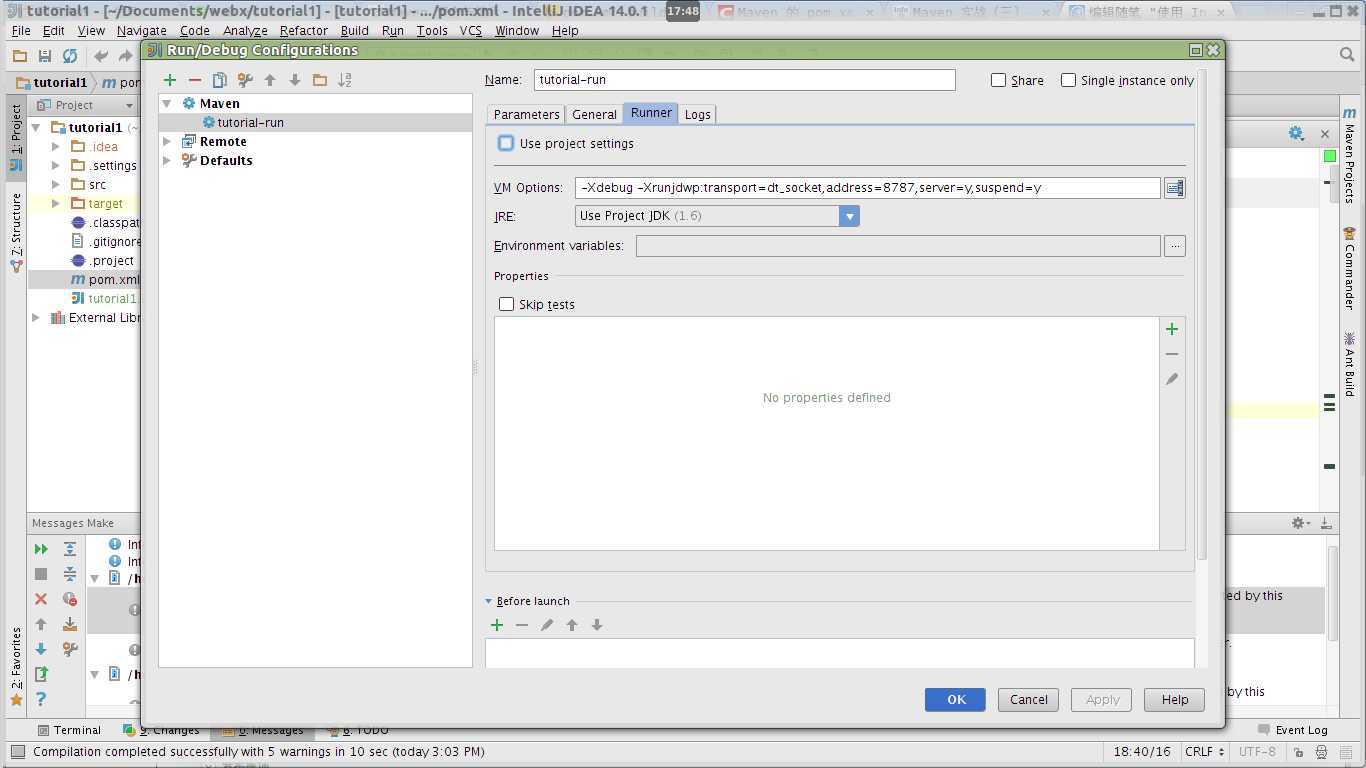Toggle Single instance only checkbox
Viewport: 1366px width, 768px height.
[x=1068, y=80]
